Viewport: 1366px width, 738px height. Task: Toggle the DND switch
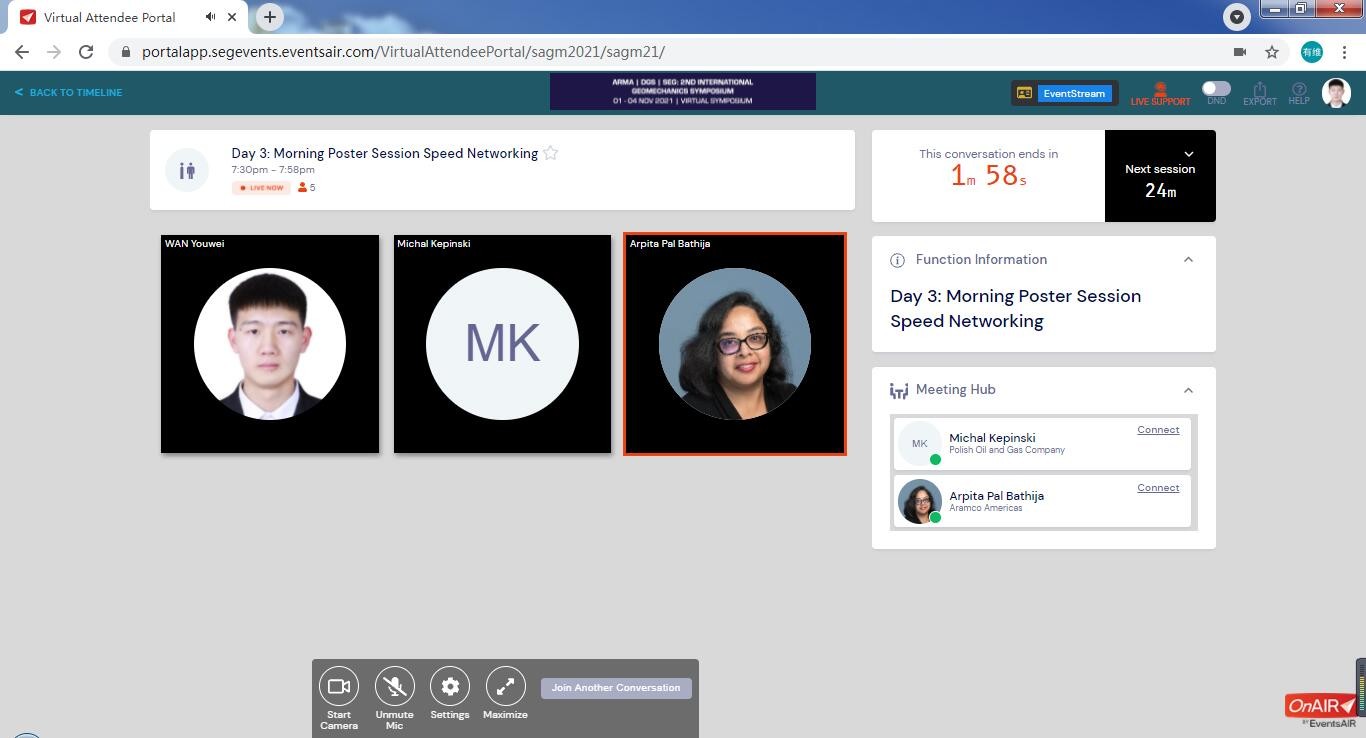[x=1216, y=89]
